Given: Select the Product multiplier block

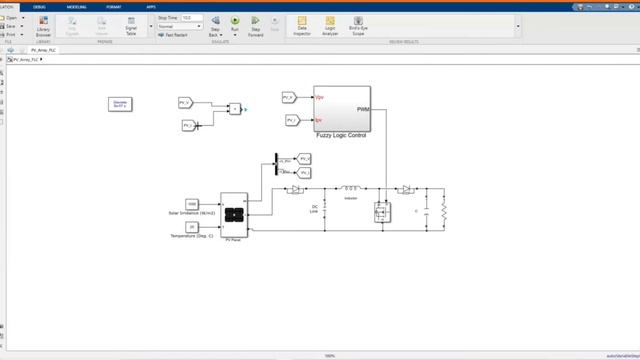Looking at the screenshot, I should (x=235, y=109).
